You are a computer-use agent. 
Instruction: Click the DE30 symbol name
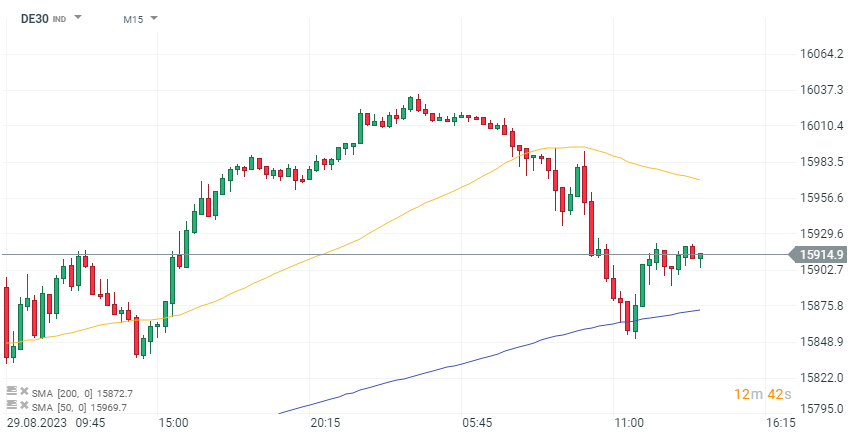click(34, 19)
